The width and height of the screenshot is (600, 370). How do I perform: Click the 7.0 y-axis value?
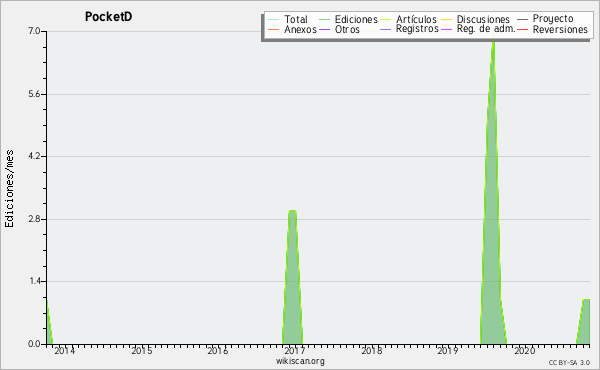tap(34, 31)
